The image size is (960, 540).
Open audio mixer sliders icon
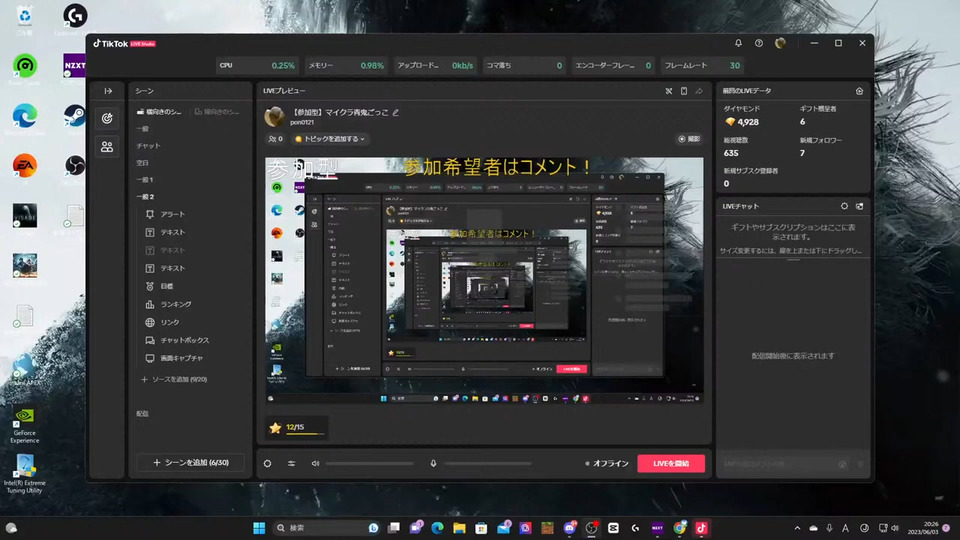[x=291, y=463]
